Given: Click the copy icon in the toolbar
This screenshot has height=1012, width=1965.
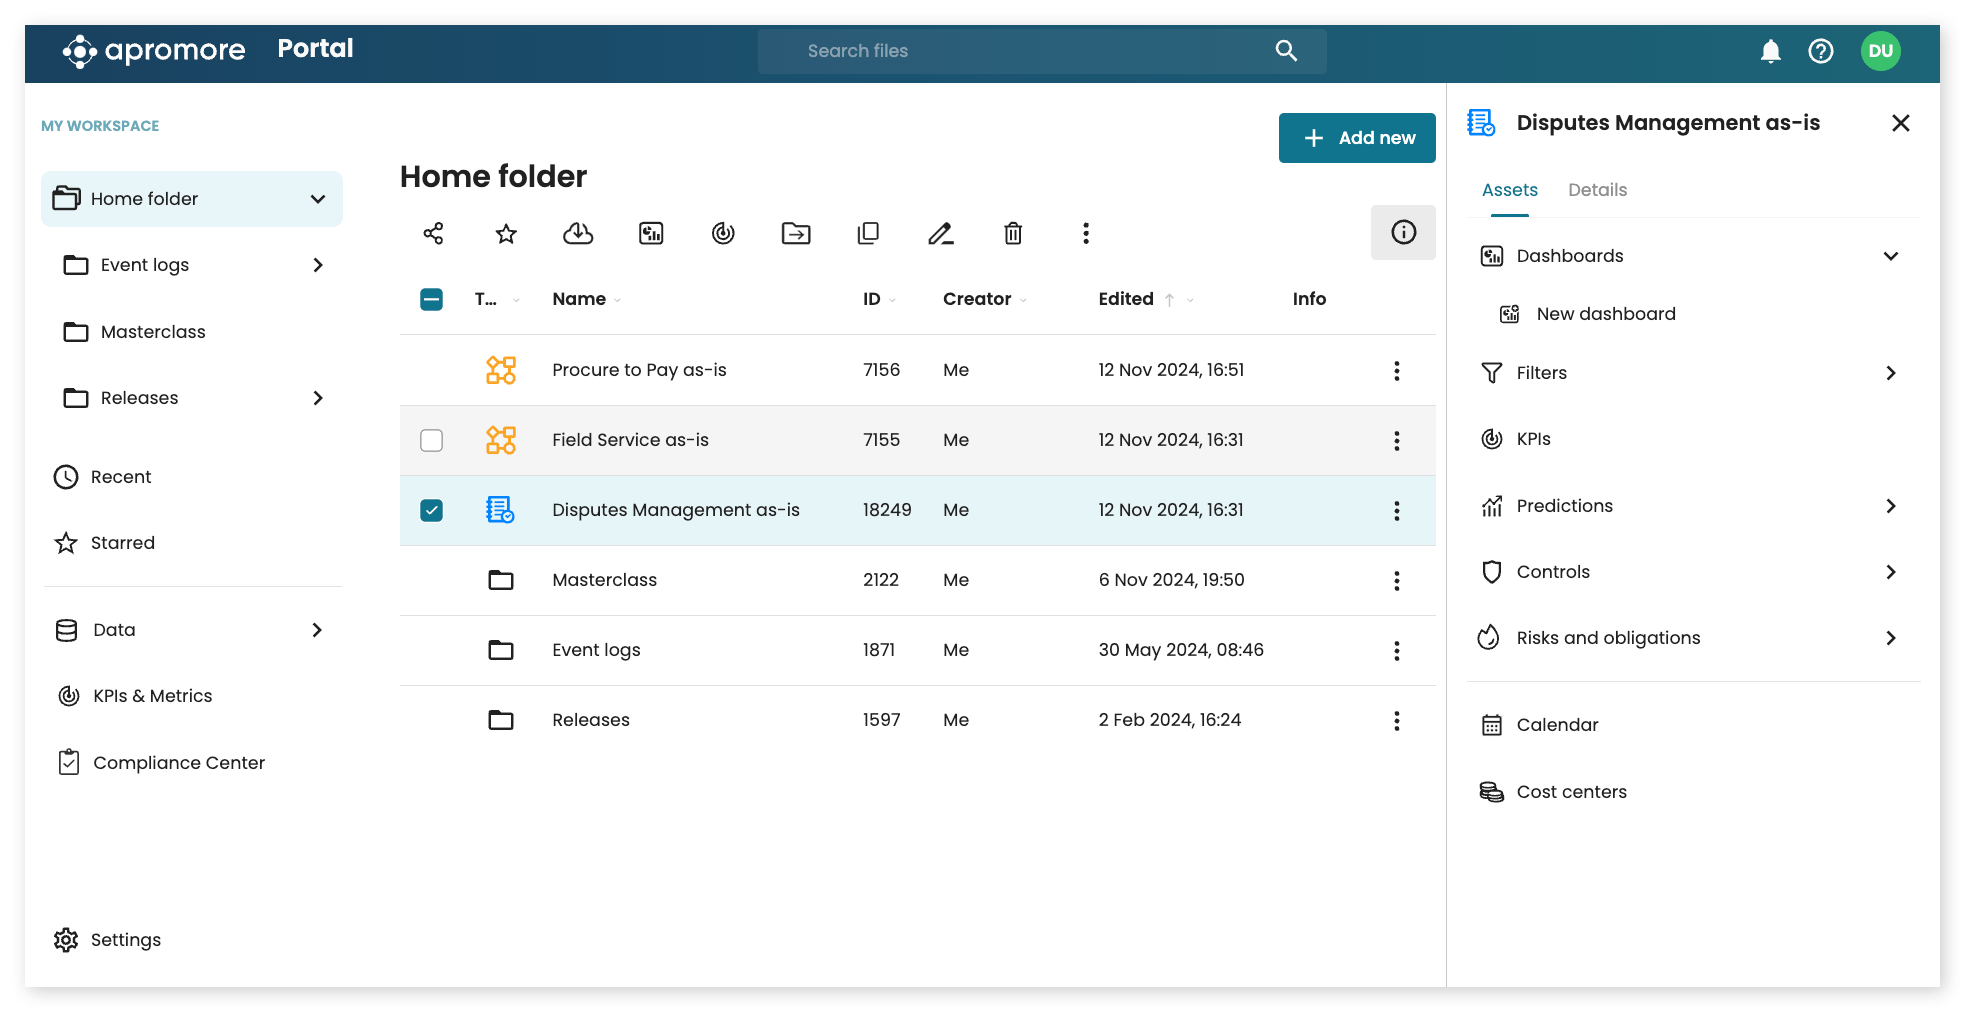Looking at the screenshot, I should click(868, 233).
